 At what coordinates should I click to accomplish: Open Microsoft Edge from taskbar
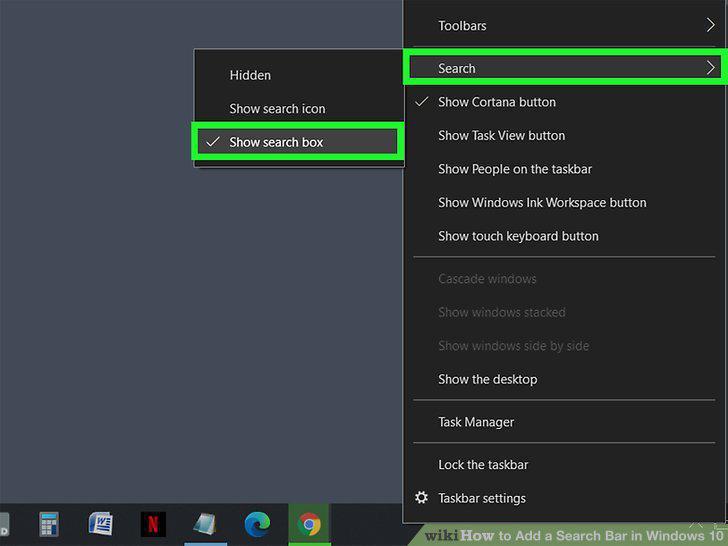pos(257,524)
